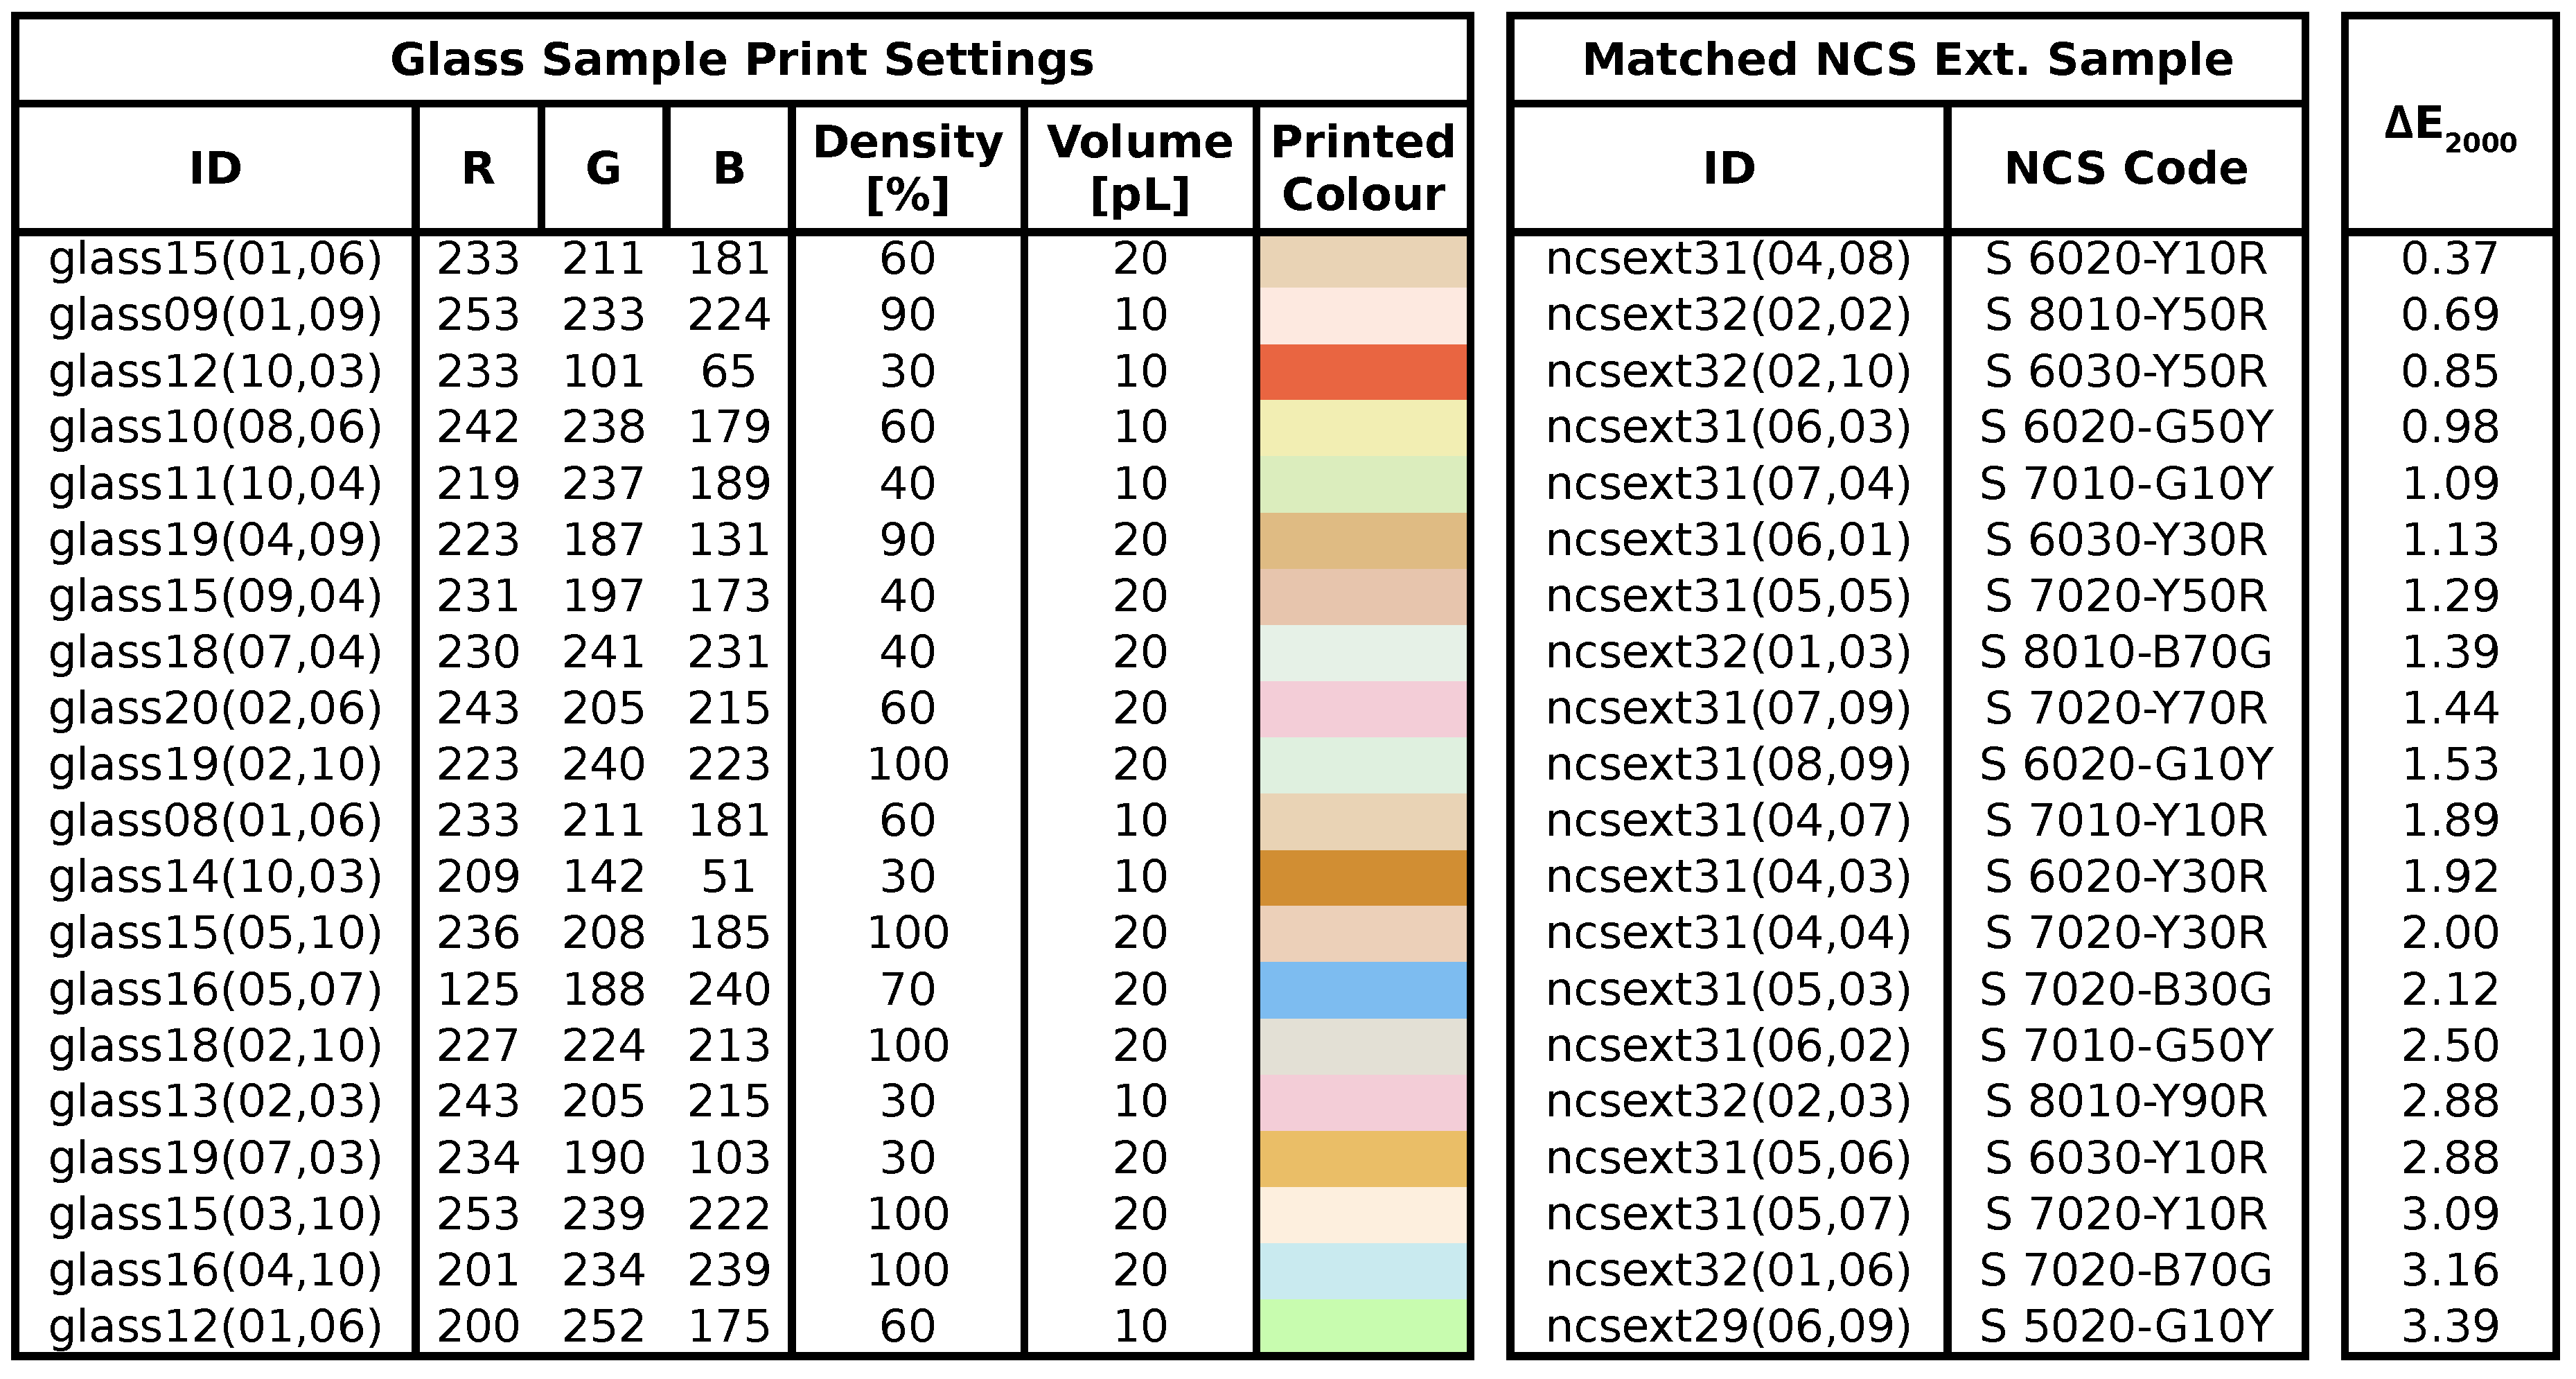Click the Printed Colour column header
Image resolution: width=2576 pixels, height=1379 pixels.
[x=1363, y=168]
